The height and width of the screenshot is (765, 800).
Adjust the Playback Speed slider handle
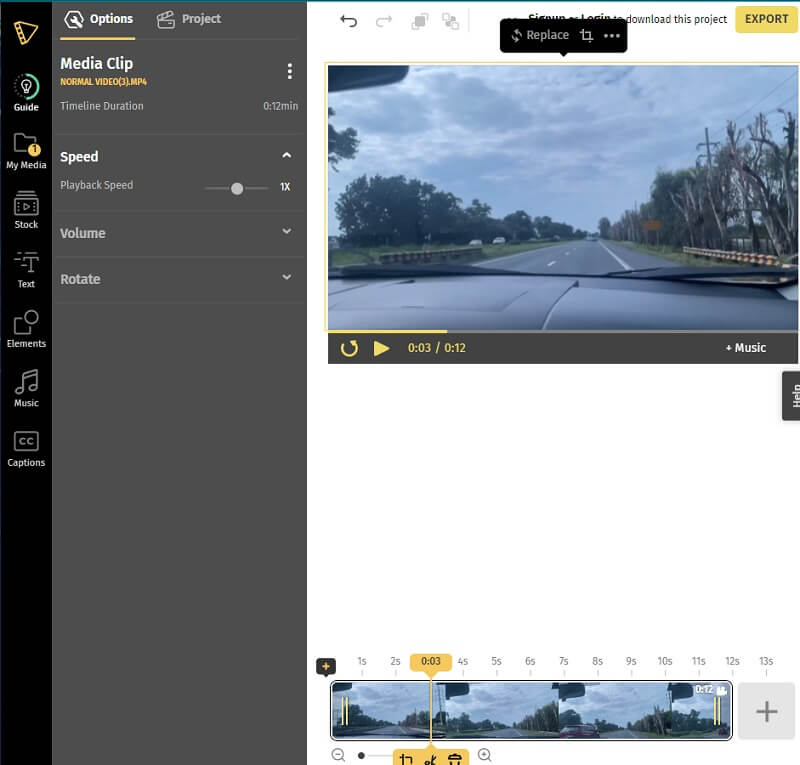pos(237,188)
